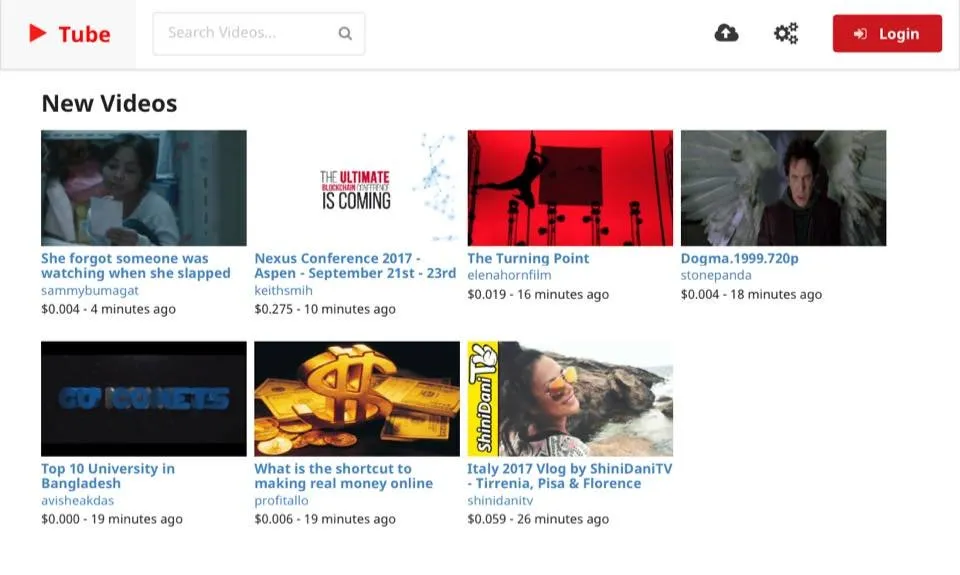Image resolution: width=960 pixels, height=575 pixels.
Task: Click the red play Tube logo
Action: point(70,34)
